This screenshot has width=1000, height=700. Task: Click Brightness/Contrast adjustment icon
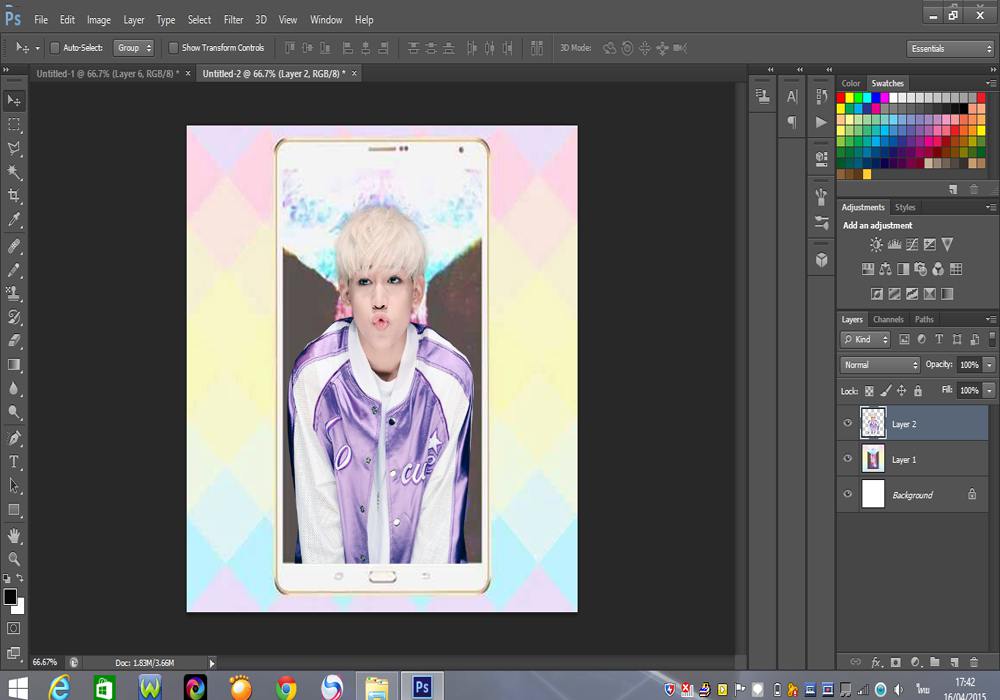(x=876, y=244)
